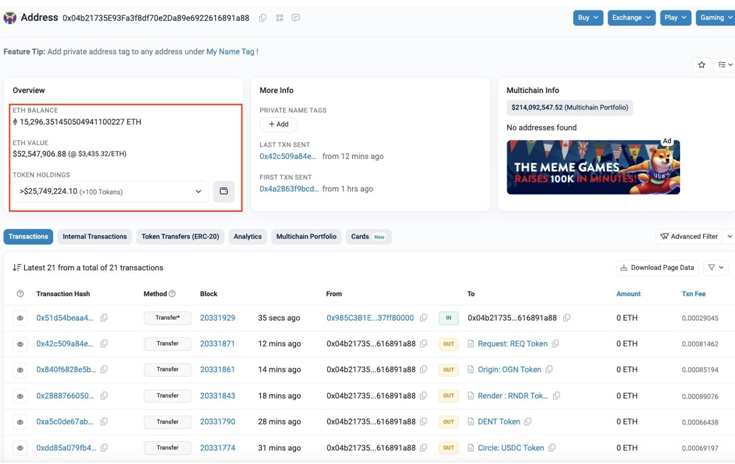This screenshot has height=464, width=735.
Task: Open the Meme Games advertisement banner
Action: point(593,166)
